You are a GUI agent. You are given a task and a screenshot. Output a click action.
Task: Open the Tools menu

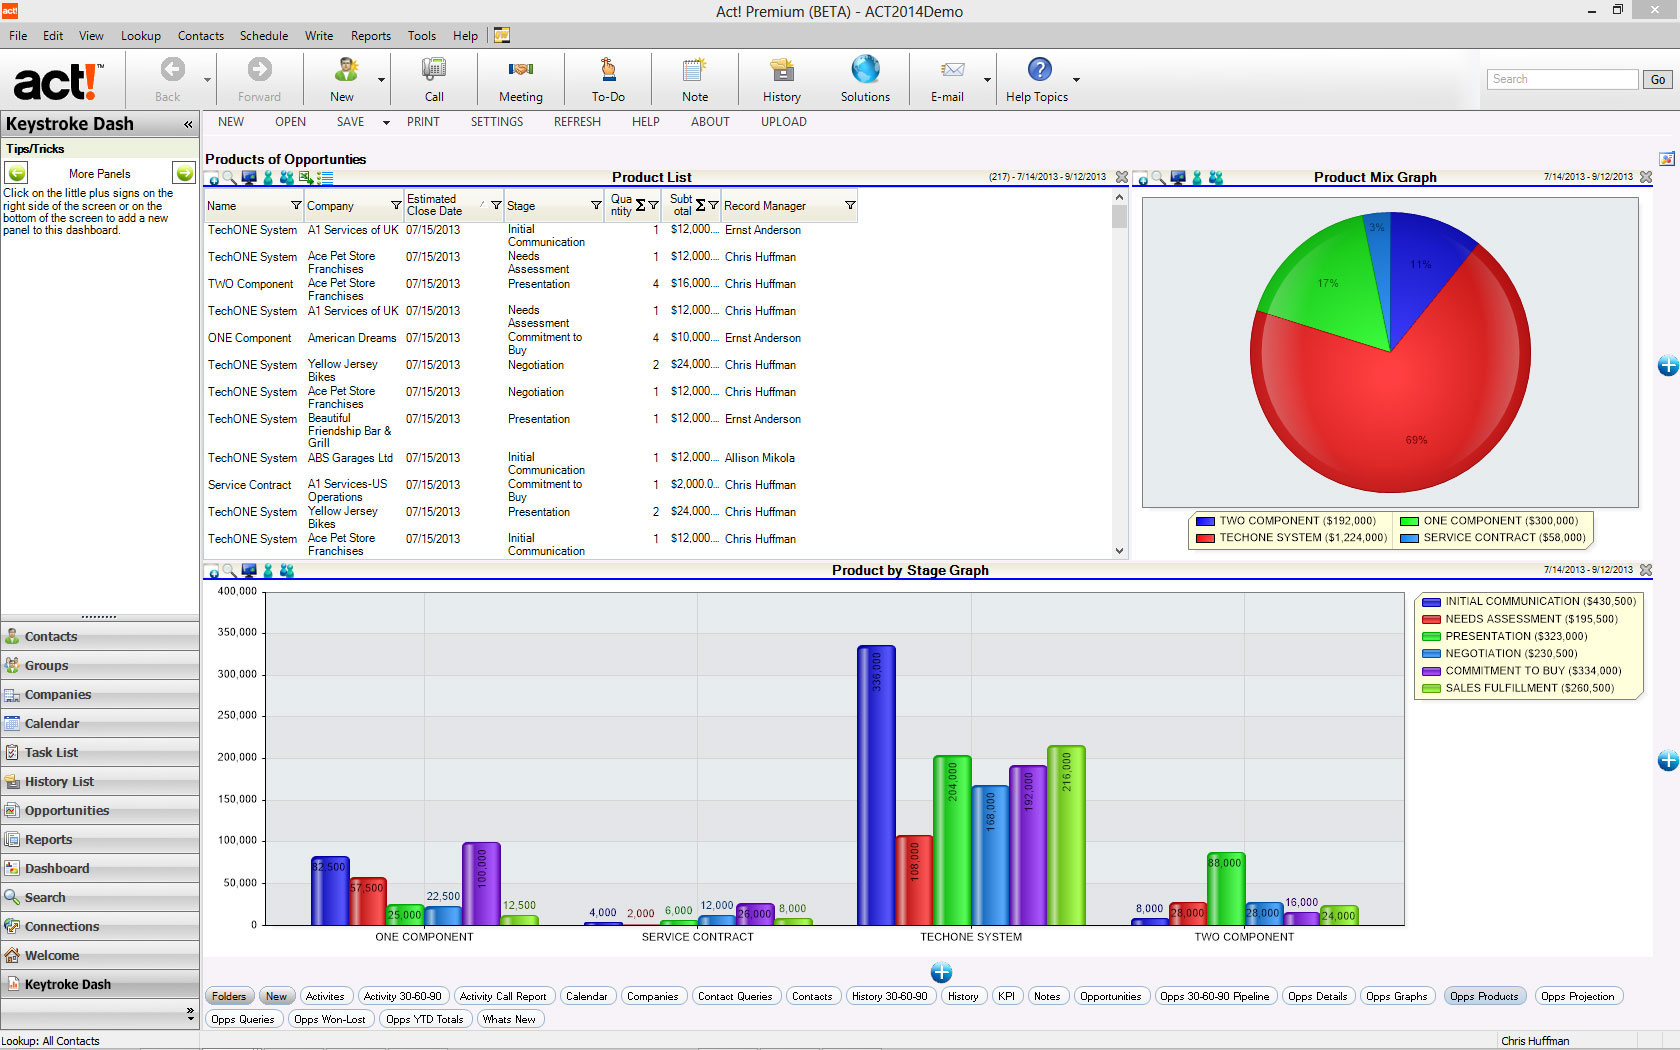[421, 36]
